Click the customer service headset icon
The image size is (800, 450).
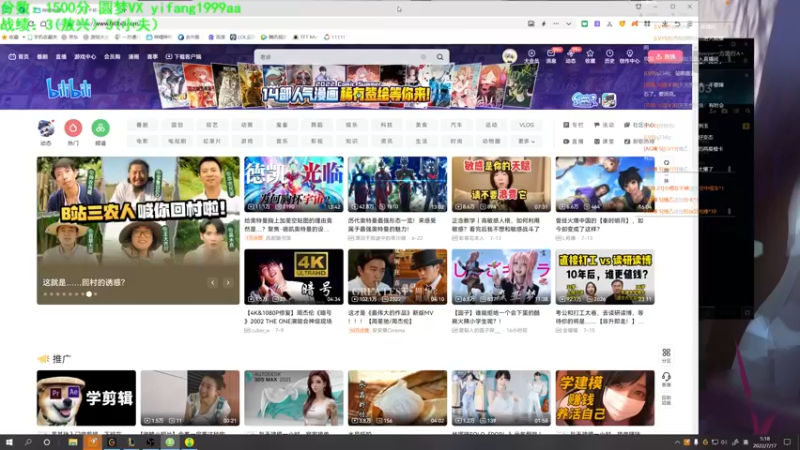[666, 380]
